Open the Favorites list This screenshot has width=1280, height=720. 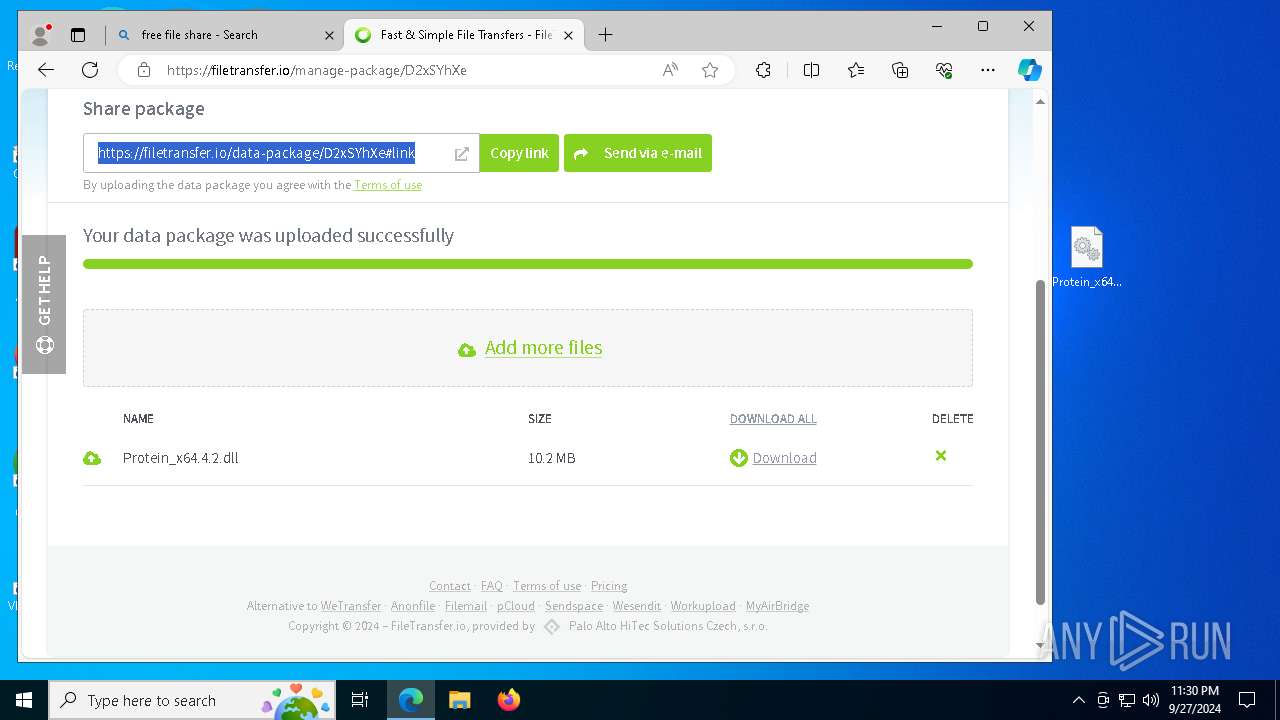(x=856, y=70)
